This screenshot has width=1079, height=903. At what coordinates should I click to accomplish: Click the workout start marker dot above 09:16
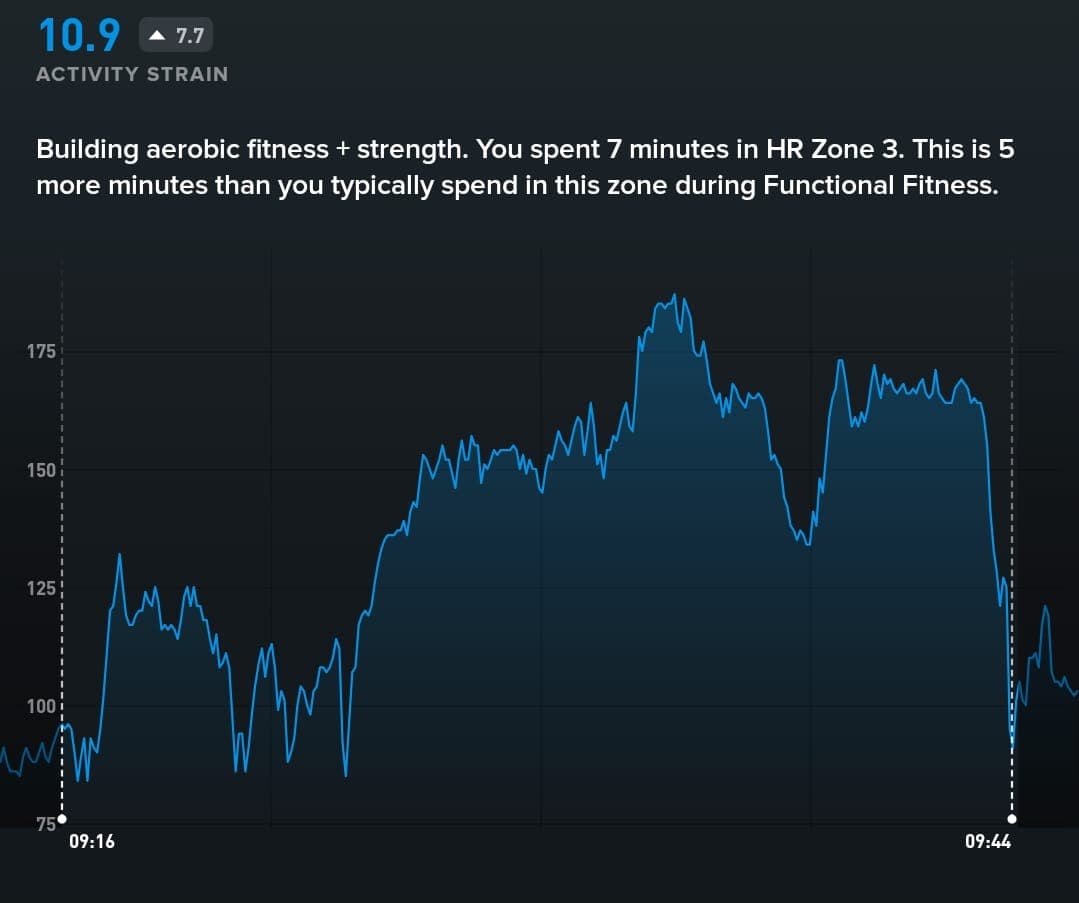click(62, 819)
